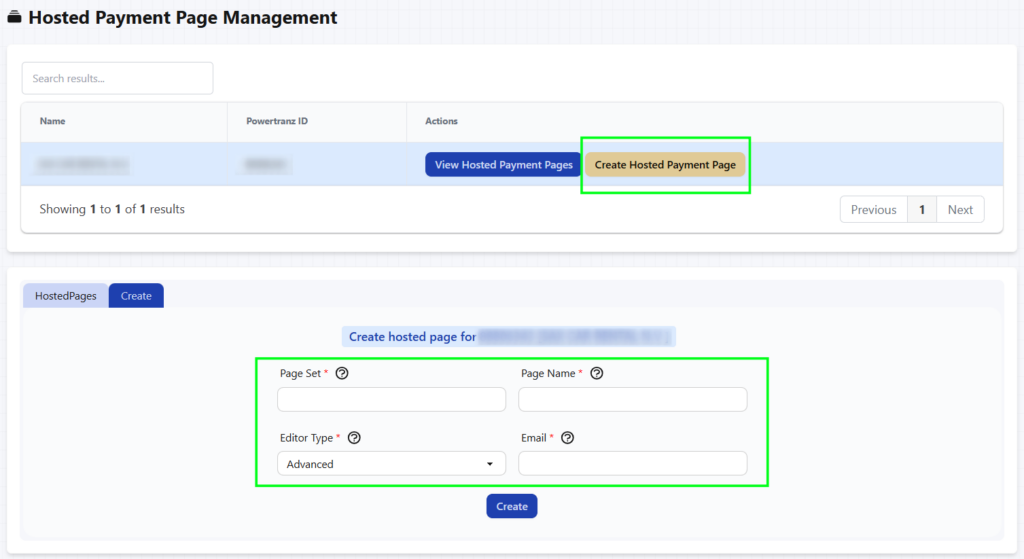Click into the Page Set text field
The width and height of the screenshot is (1024, 559).
click(x=391, y=400)
